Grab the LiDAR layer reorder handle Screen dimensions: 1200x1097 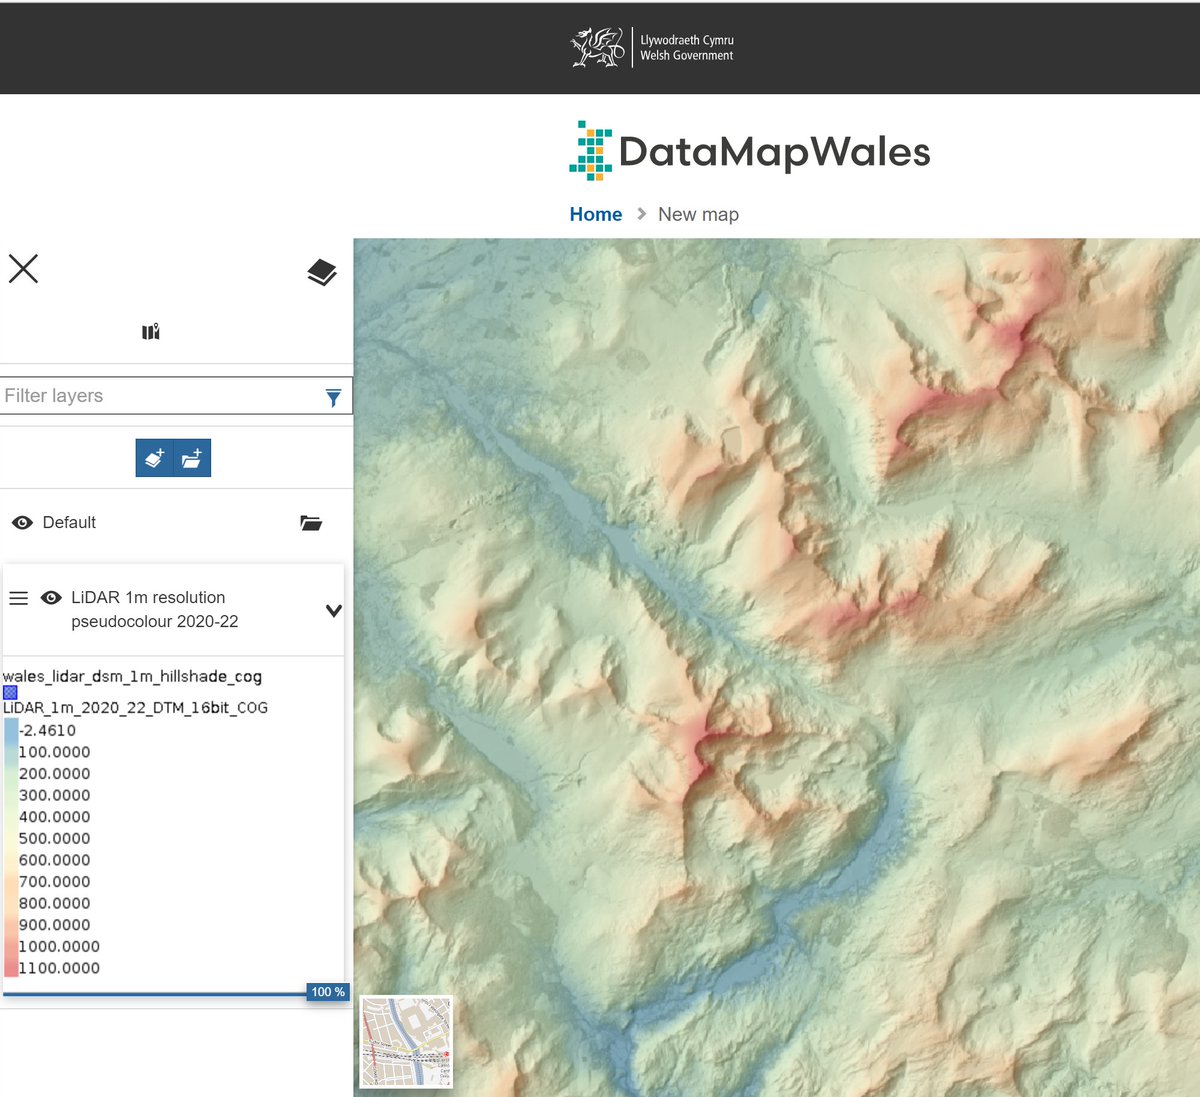pos(18,598)
